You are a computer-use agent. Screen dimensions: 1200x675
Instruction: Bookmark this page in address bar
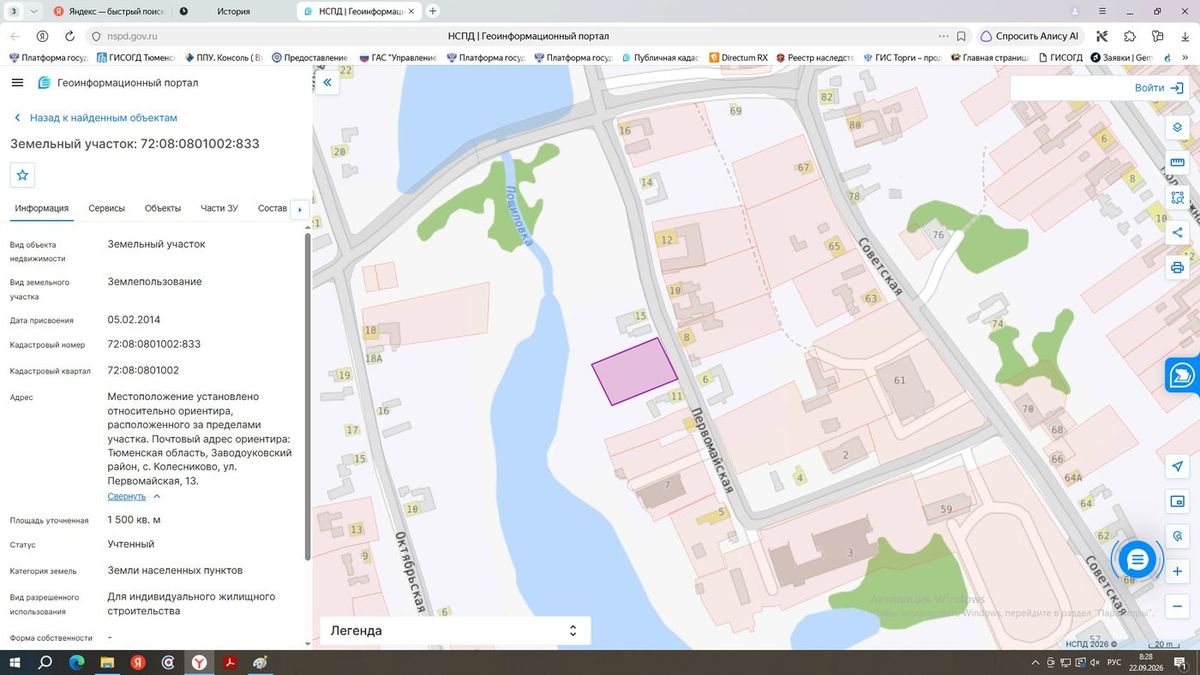pyautogui.click(x=961, y=36)
